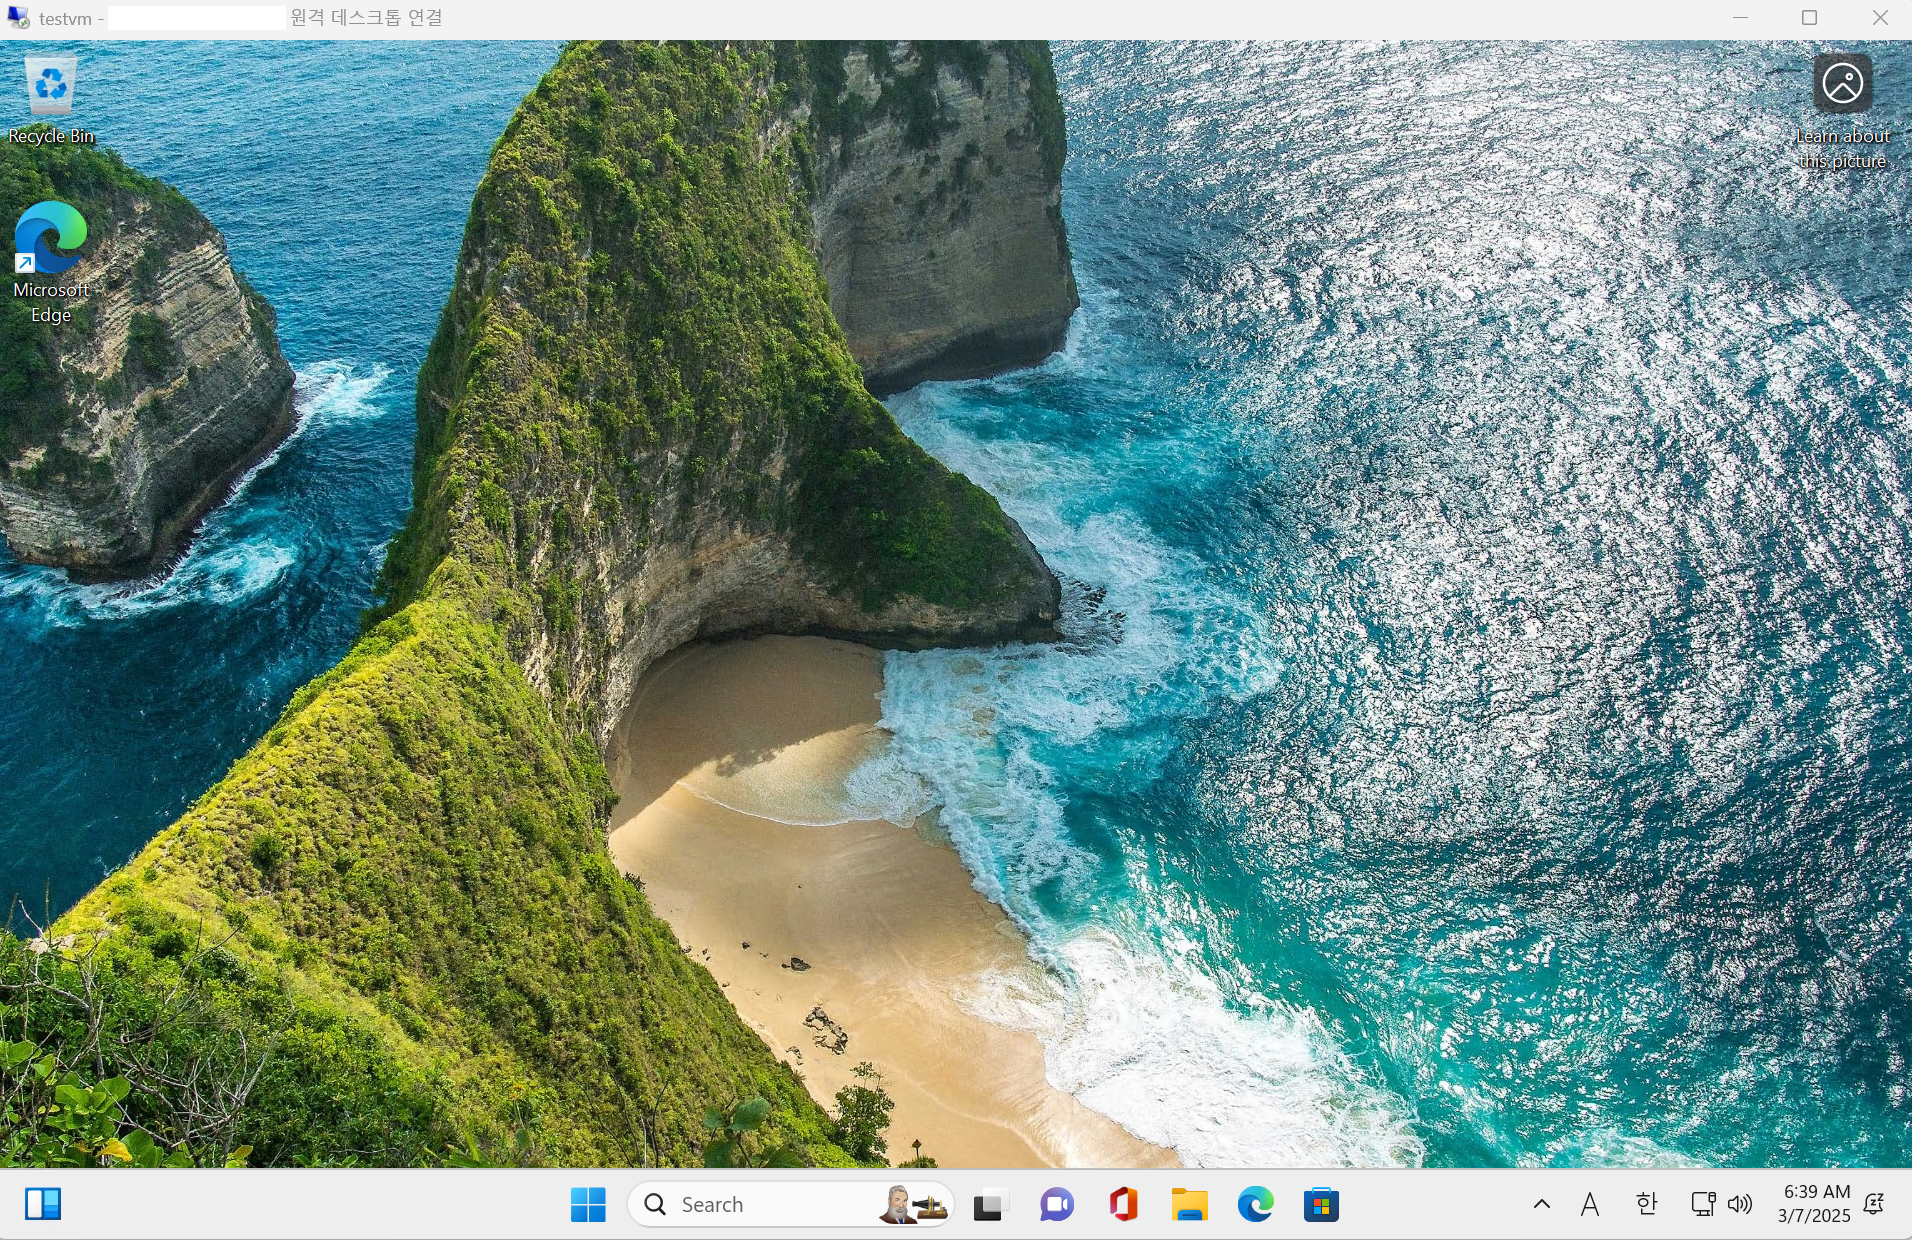Viewport: 1912px width, 1240px height.
Task: Open Microsoft Store from the taskbar
Action: click(x=1321, y=1204)
